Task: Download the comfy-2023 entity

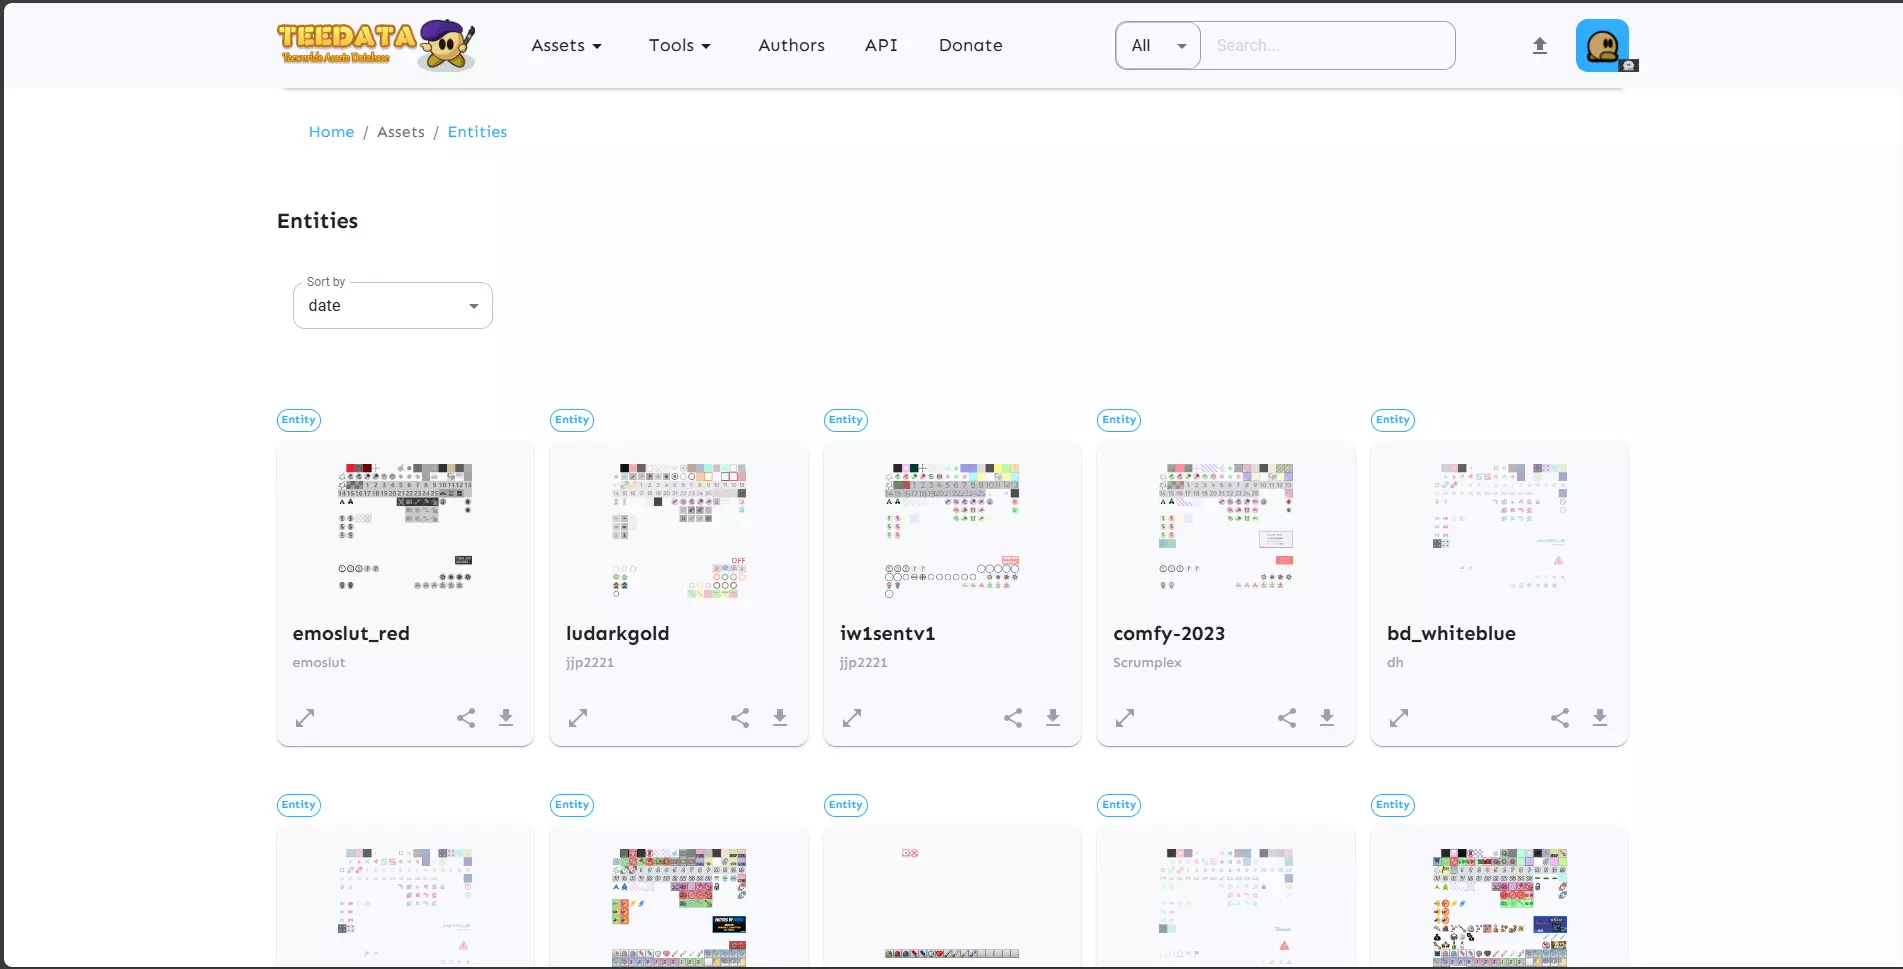Action: 1327,718
